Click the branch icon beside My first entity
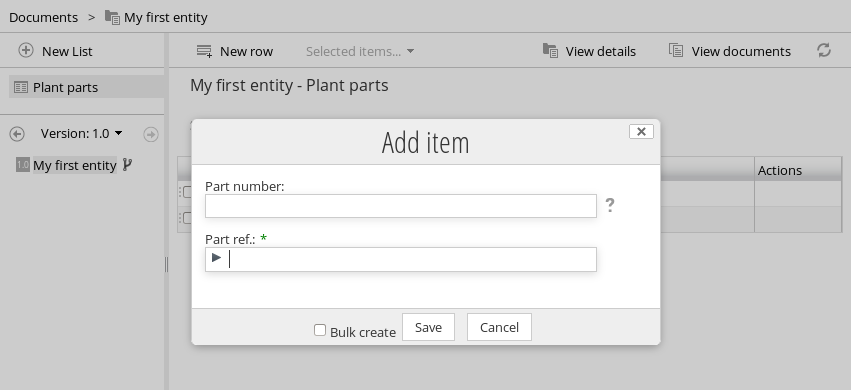The width and height of the screenshot is (851, 390). (127, 164)
